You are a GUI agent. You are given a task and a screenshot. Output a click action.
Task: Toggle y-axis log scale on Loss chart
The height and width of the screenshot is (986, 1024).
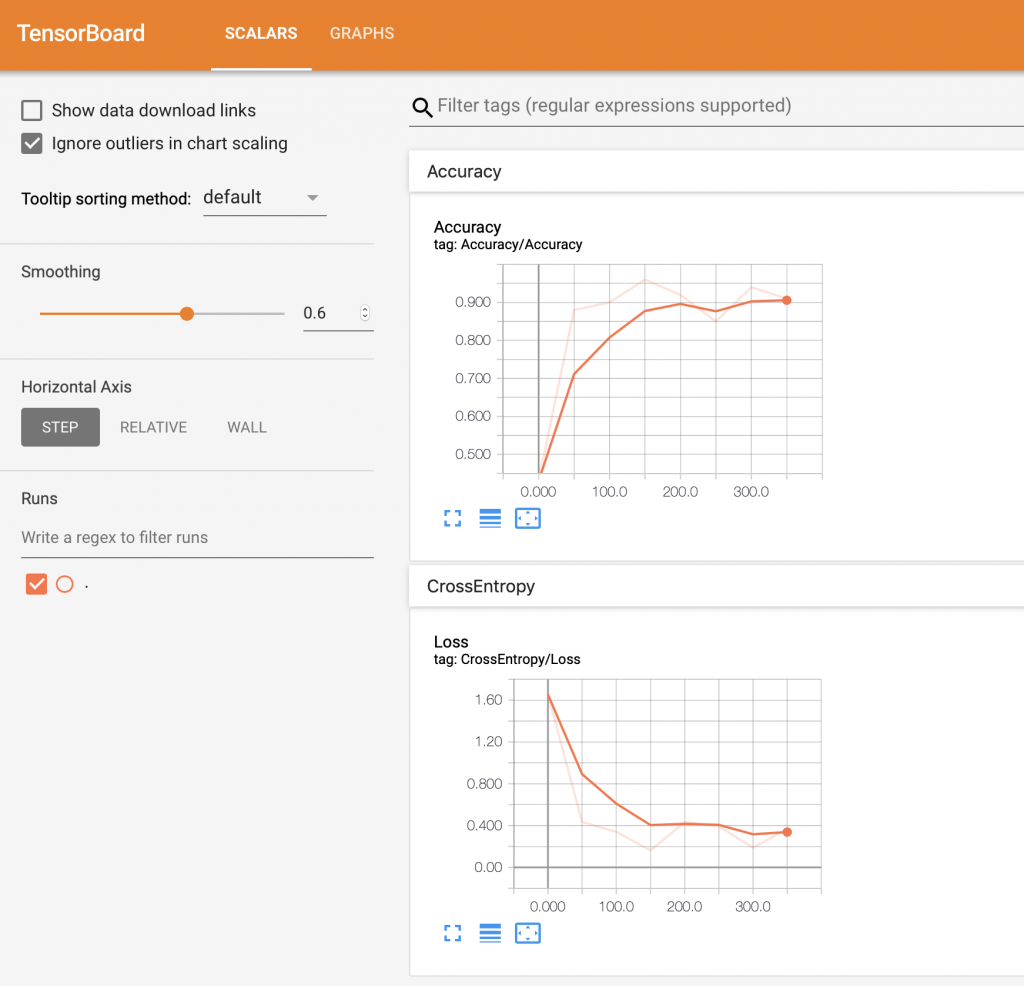(490, 933)
